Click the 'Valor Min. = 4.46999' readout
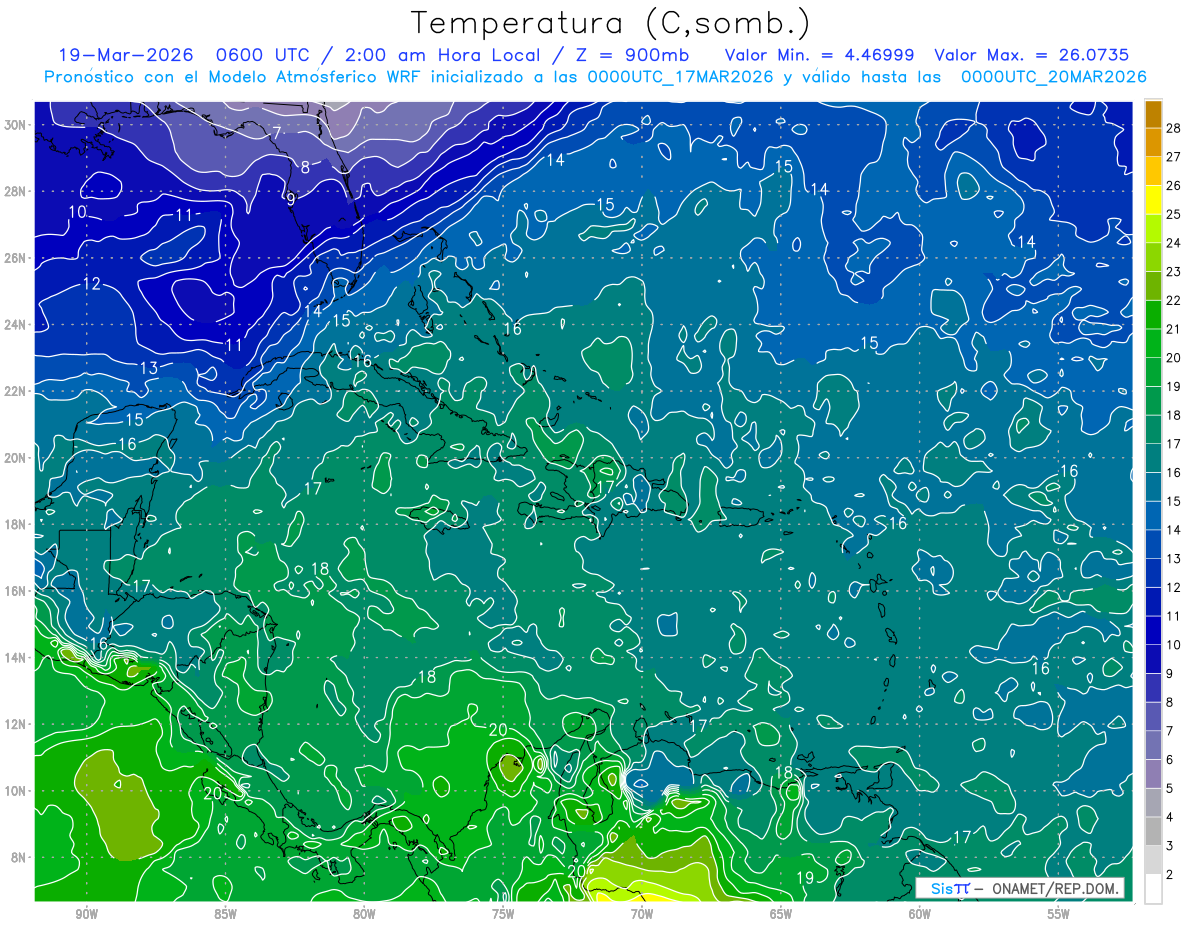The width and height of the screenshot is (1200, 927). click(x=818, y=55)
